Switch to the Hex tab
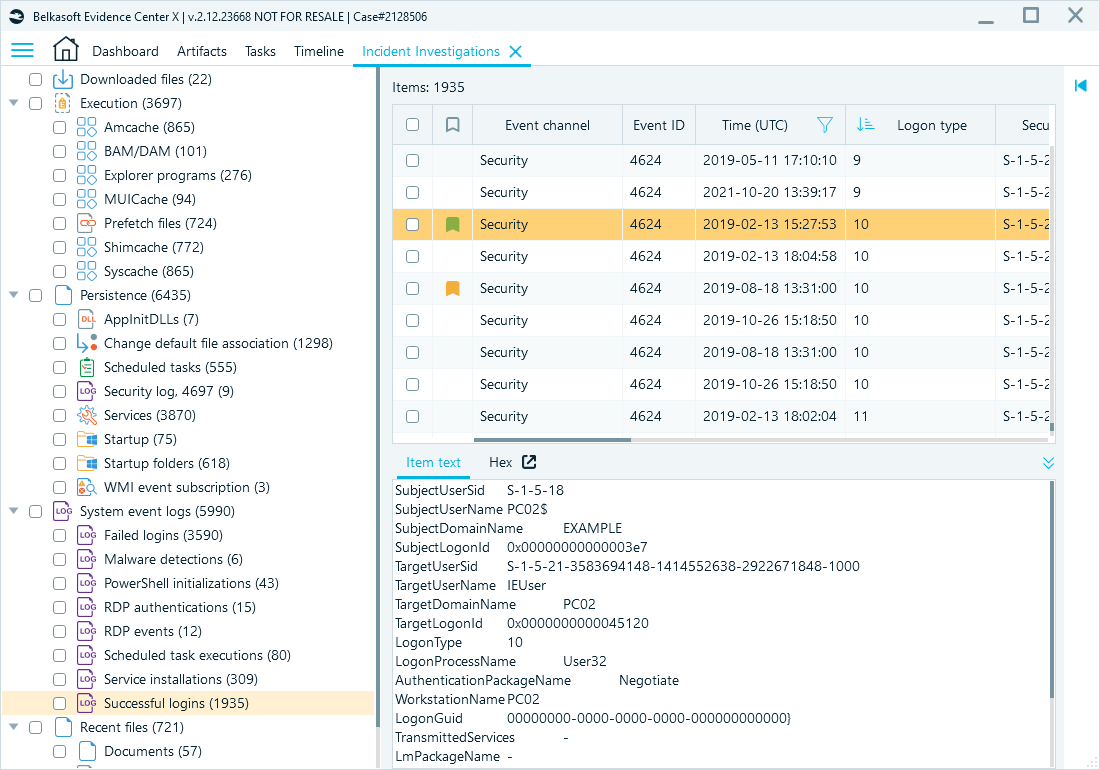 (x=500, y=462)
